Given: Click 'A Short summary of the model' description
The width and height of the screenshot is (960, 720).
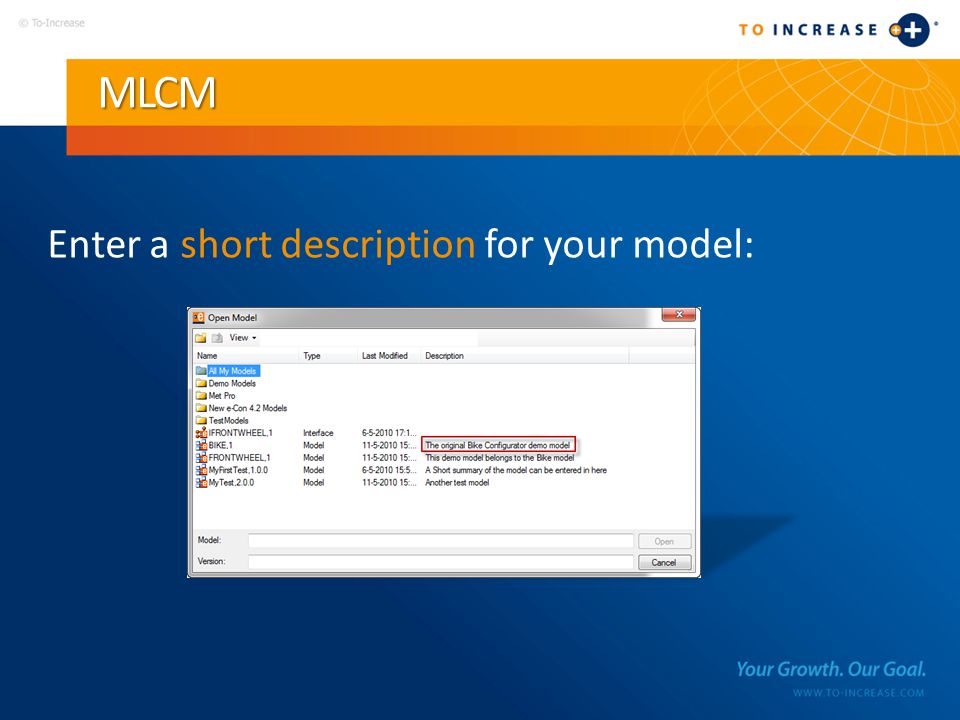Looking at the screenshot, I should (516, 470).
